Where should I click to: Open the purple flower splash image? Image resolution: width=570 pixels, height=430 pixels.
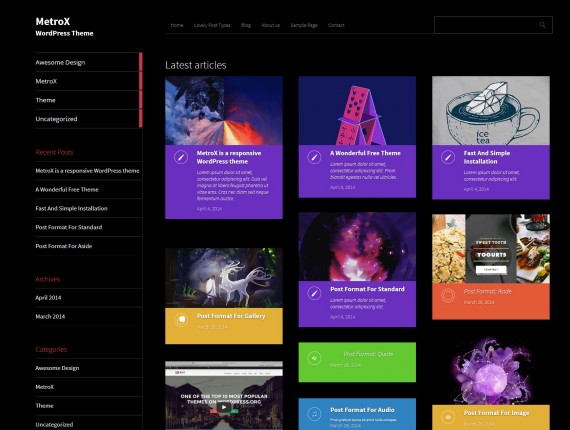(x=491, y=371)
